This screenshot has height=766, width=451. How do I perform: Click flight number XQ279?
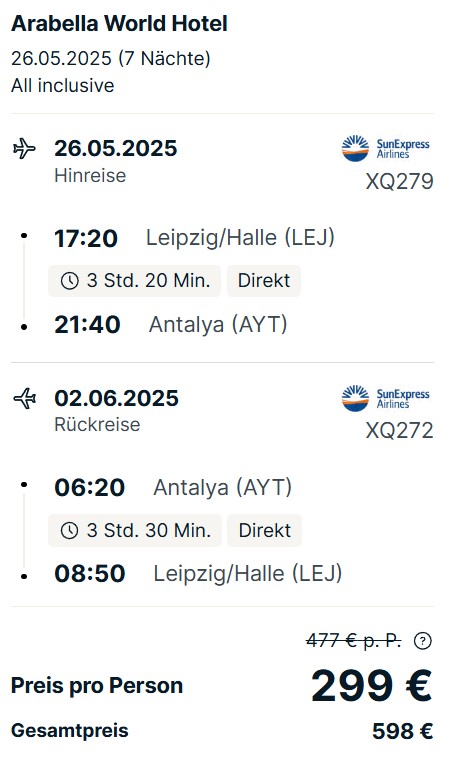pyautogui.click(x=399, y=181)
